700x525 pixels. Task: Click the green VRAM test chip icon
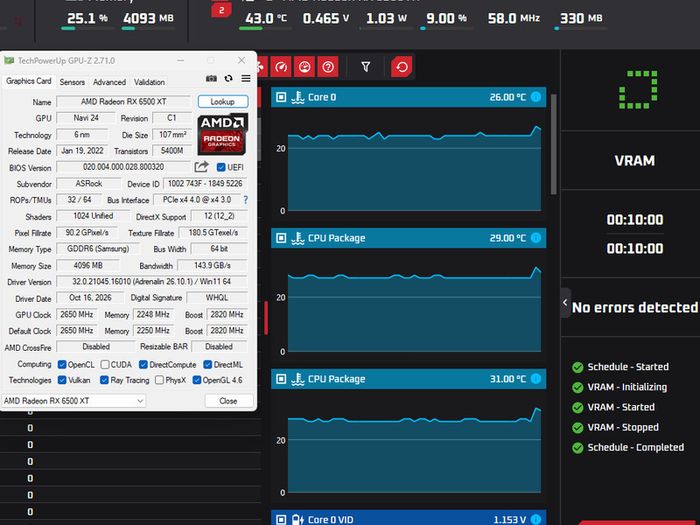click(x=638, y=89)
